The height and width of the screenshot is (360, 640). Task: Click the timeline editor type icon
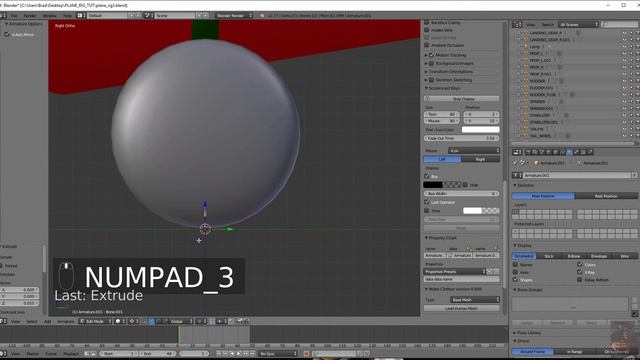(x=3, y=353)
